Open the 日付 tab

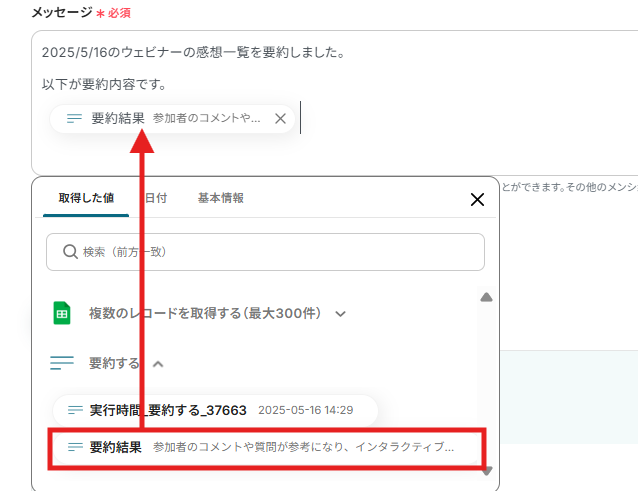[x=156, y=198]
